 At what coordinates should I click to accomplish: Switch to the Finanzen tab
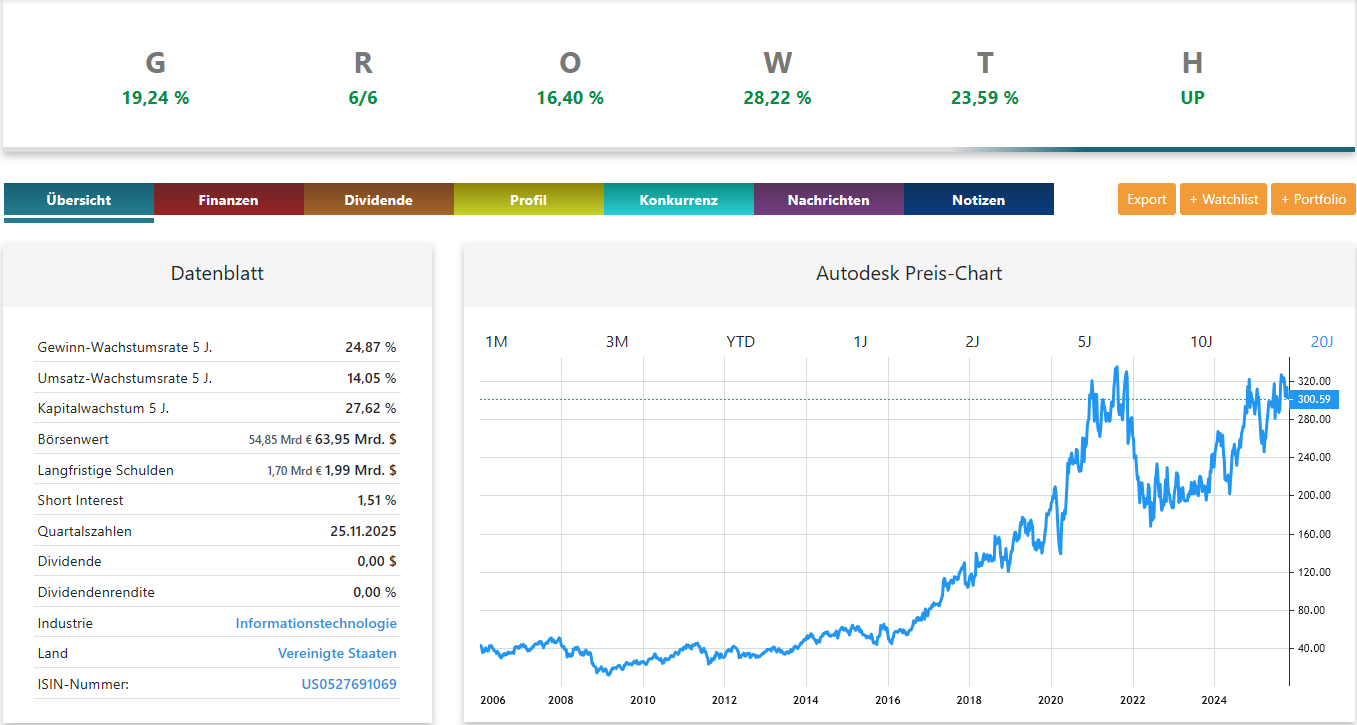coord(228,200)
